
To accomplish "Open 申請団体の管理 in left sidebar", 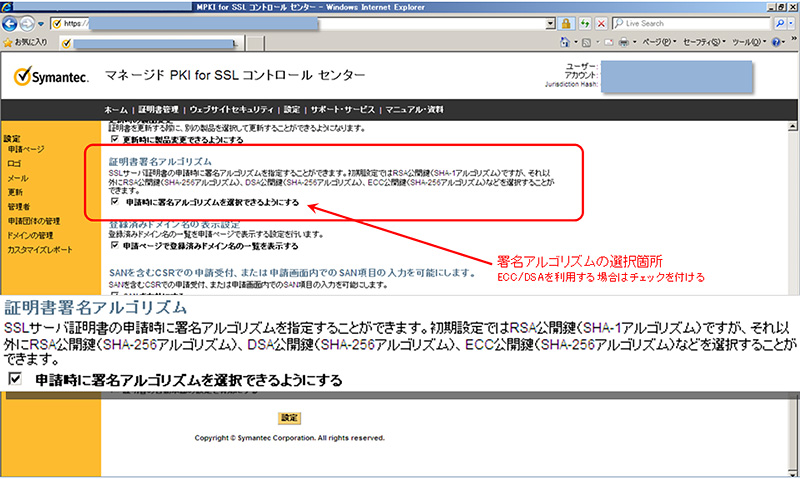I will pyautogui.click(x=34, y=221).
